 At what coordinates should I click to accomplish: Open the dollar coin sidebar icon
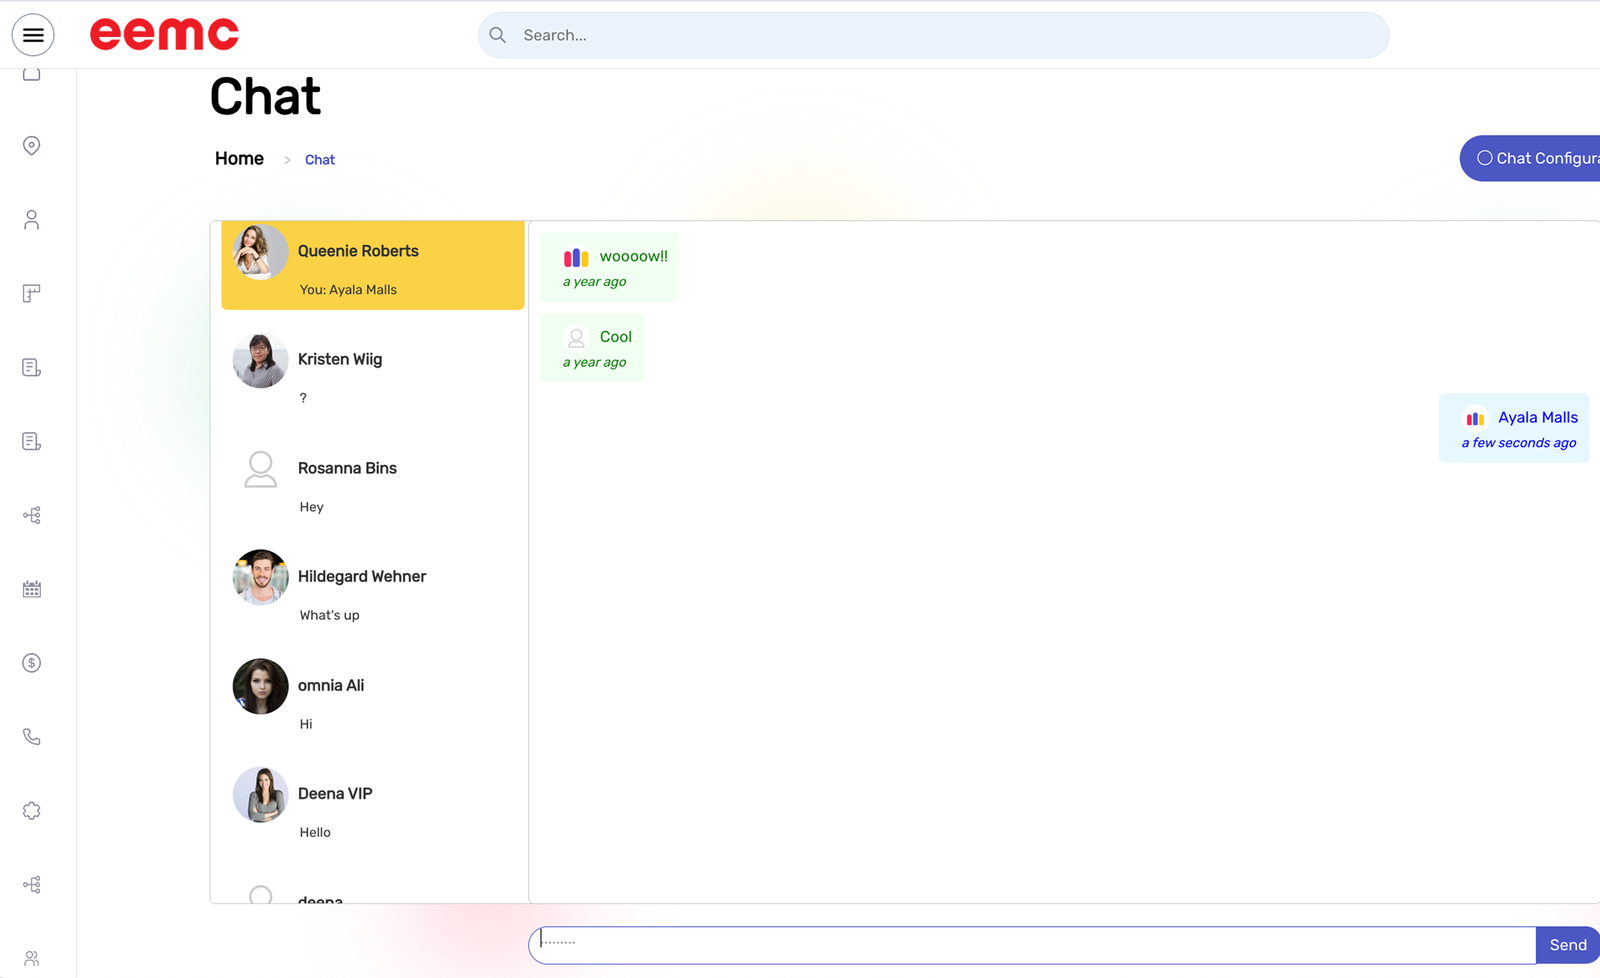click(32, 663)
